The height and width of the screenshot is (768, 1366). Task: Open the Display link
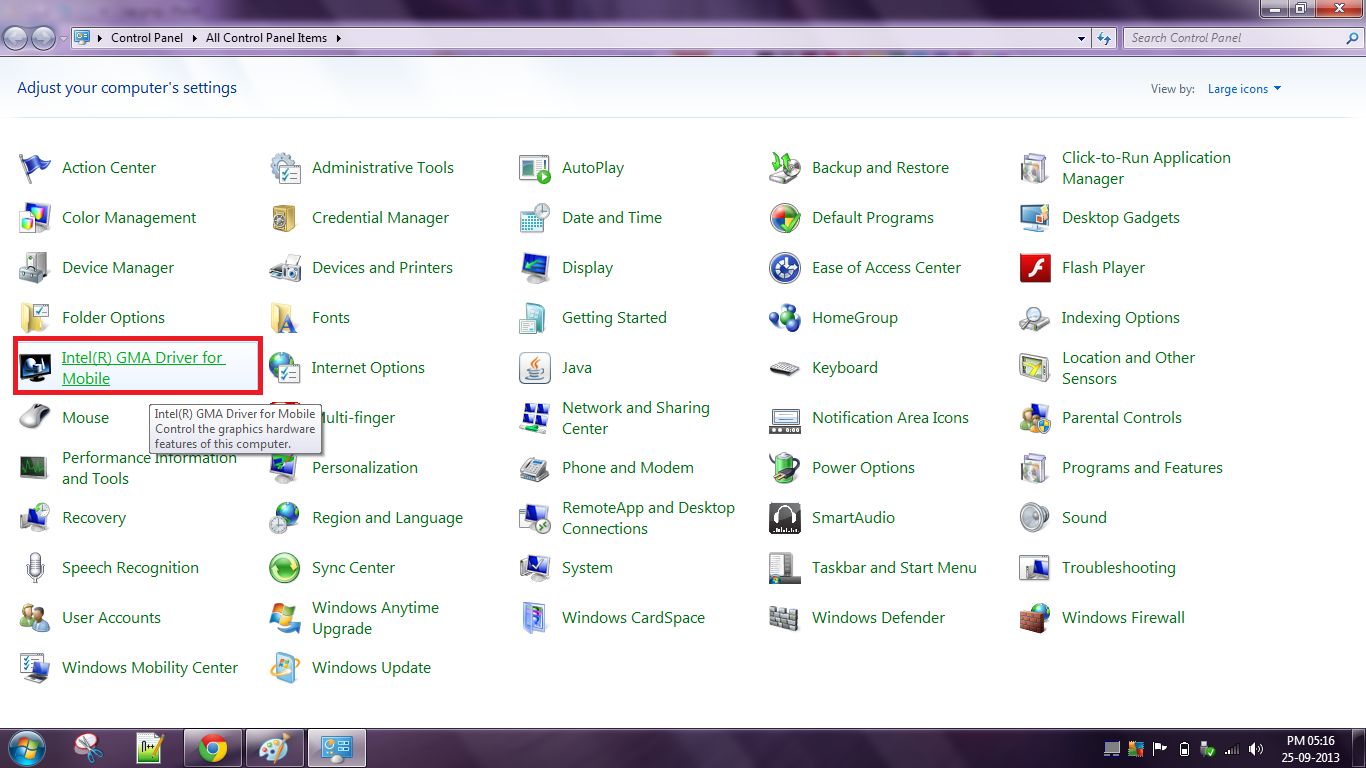pos(587,268)
